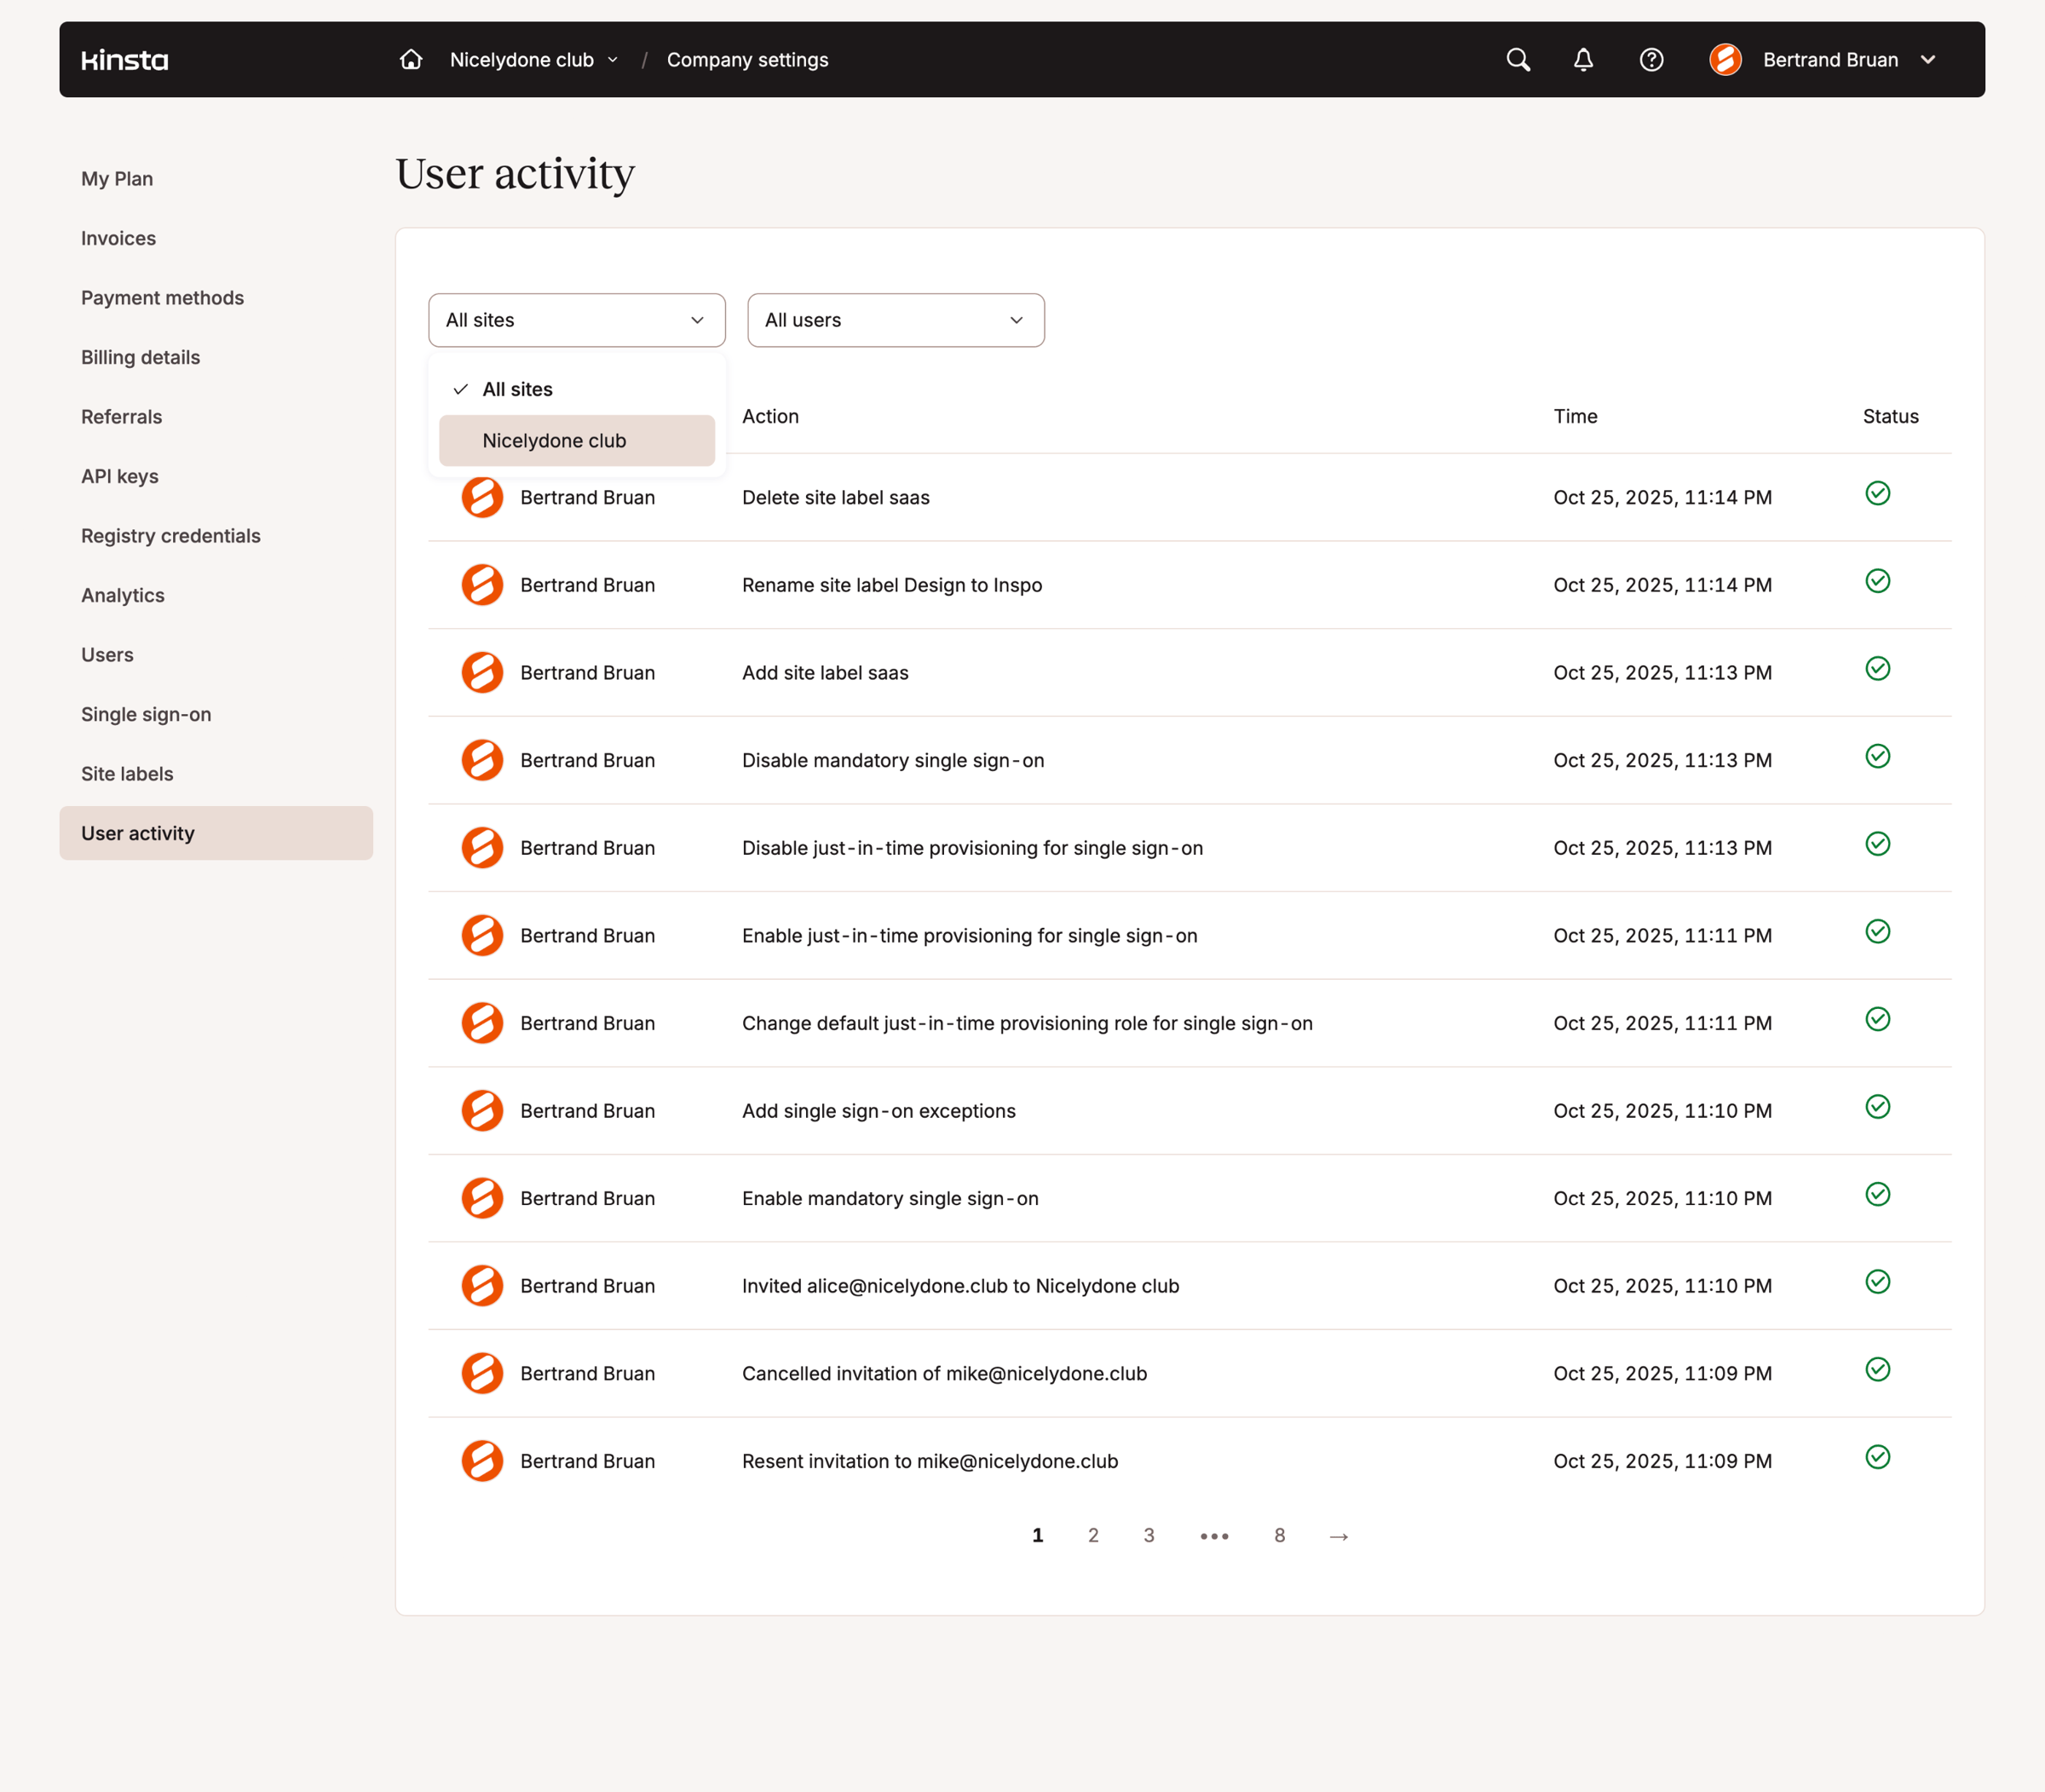Screen dimensions: 2045x1792
Task: Choose Nicelydone club from sites list
Action: pos(577,441)
